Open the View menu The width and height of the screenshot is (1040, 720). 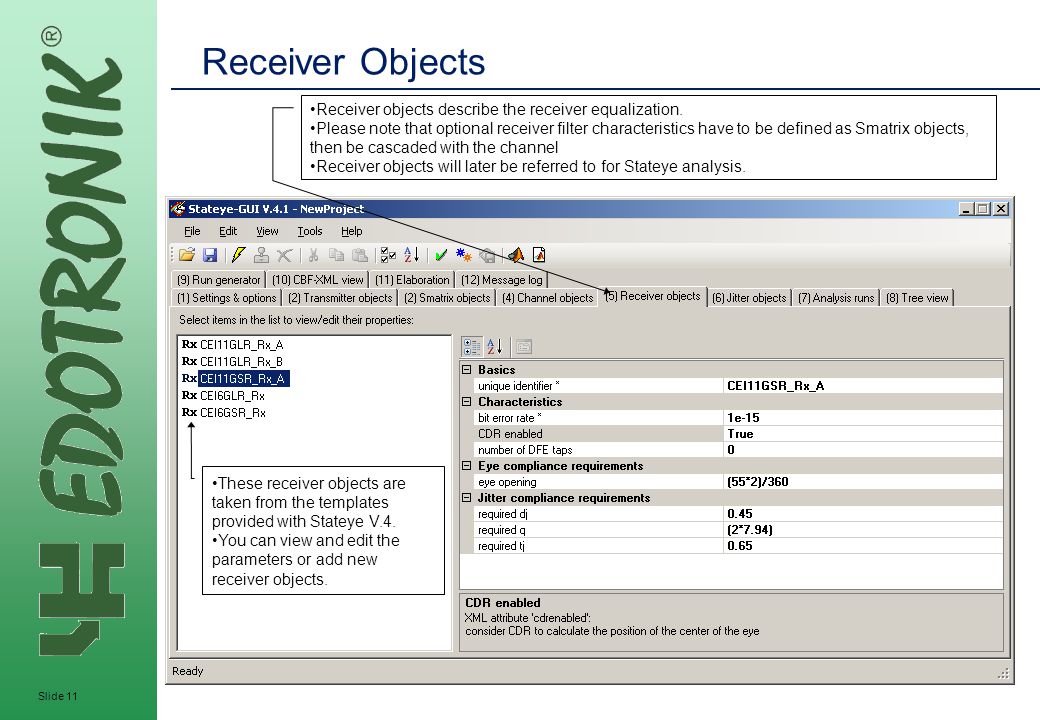pos(267,231)
